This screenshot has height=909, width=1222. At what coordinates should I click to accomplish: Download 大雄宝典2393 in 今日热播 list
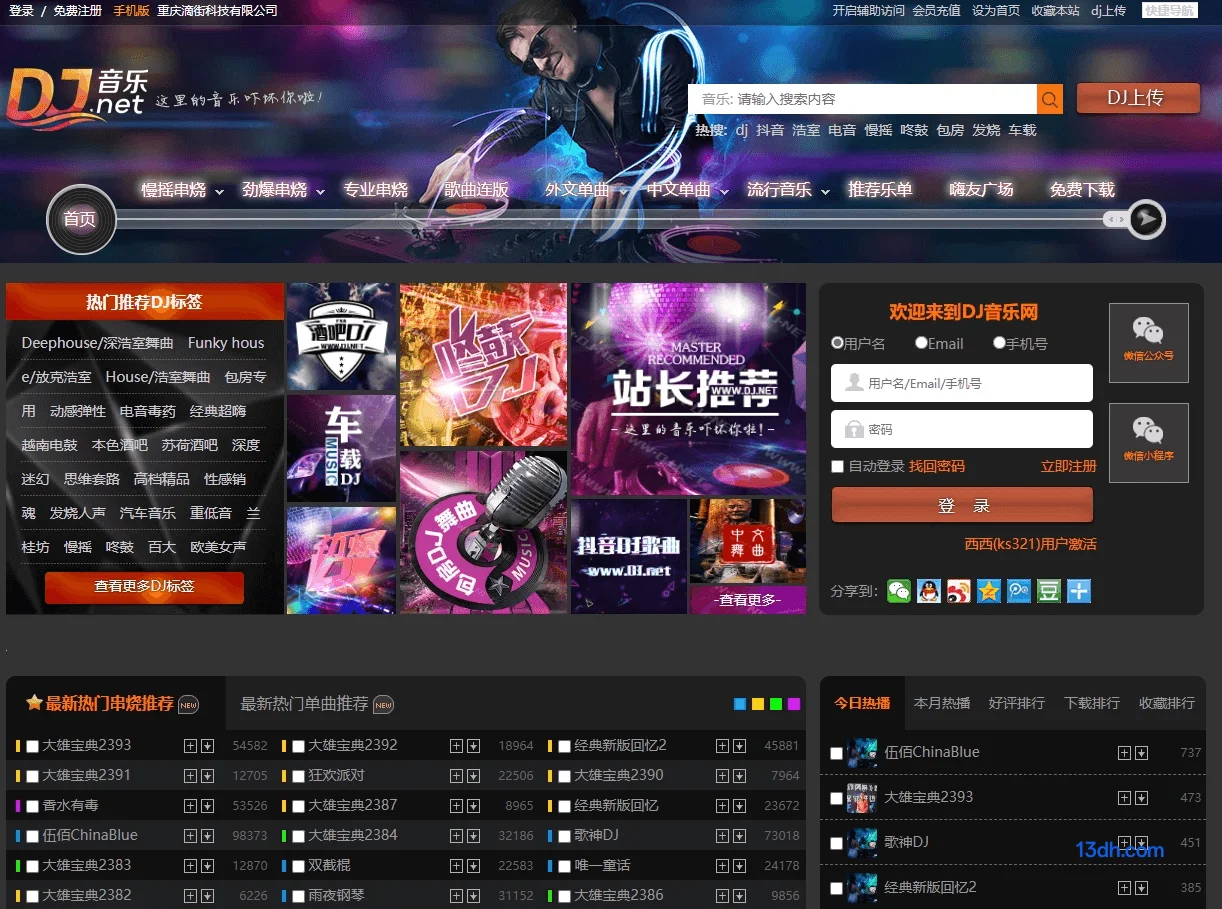[1141, 798]
